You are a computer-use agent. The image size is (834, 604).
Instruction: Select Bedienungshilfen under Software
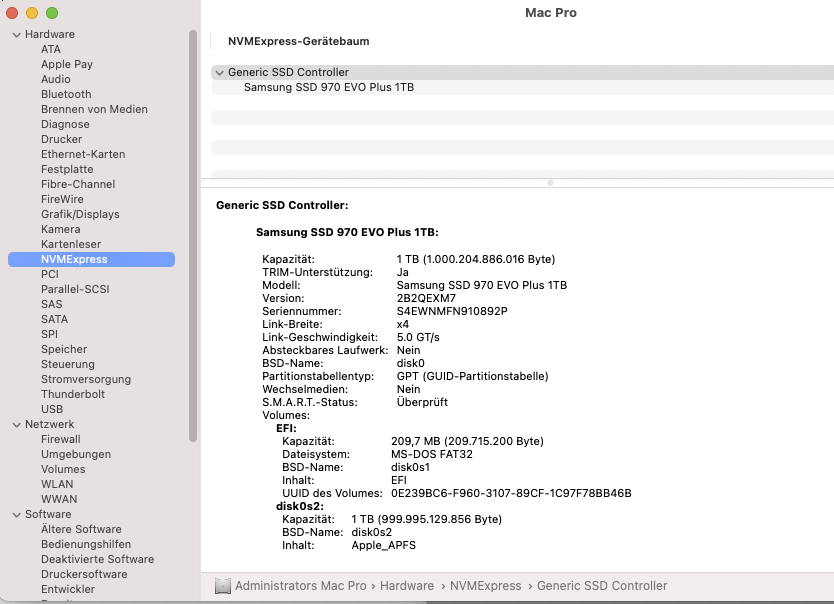pyautogui.click(x=86, y=544)
